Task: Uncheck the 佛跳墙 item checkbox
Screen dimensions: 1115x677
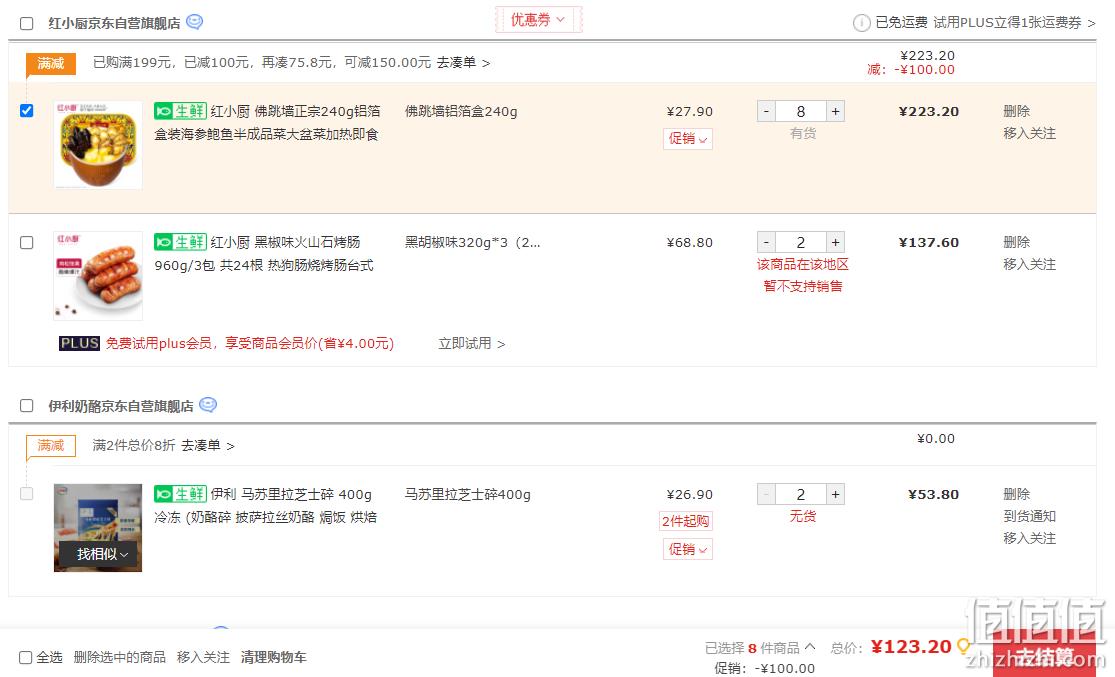Action: coord(26,110)
